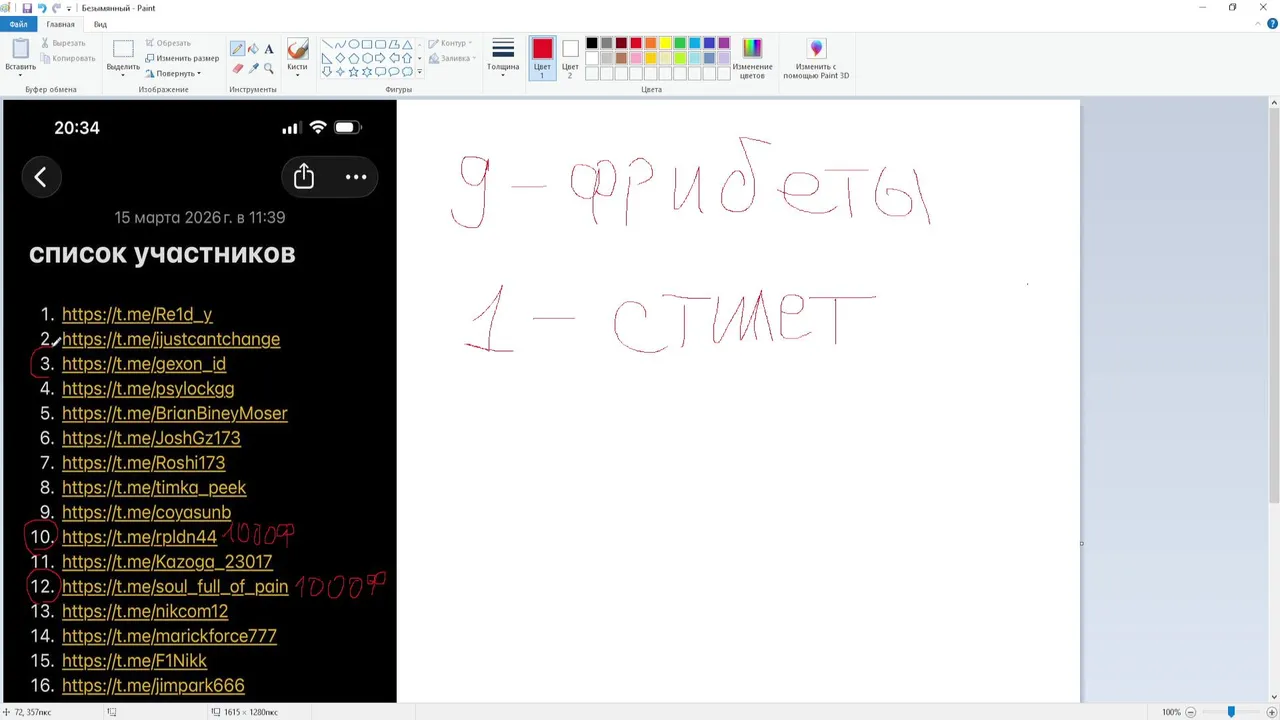The image size is (1280, 720).
Task: Open dropdown arrow under Кисти
Action: (x=297, y=74)
